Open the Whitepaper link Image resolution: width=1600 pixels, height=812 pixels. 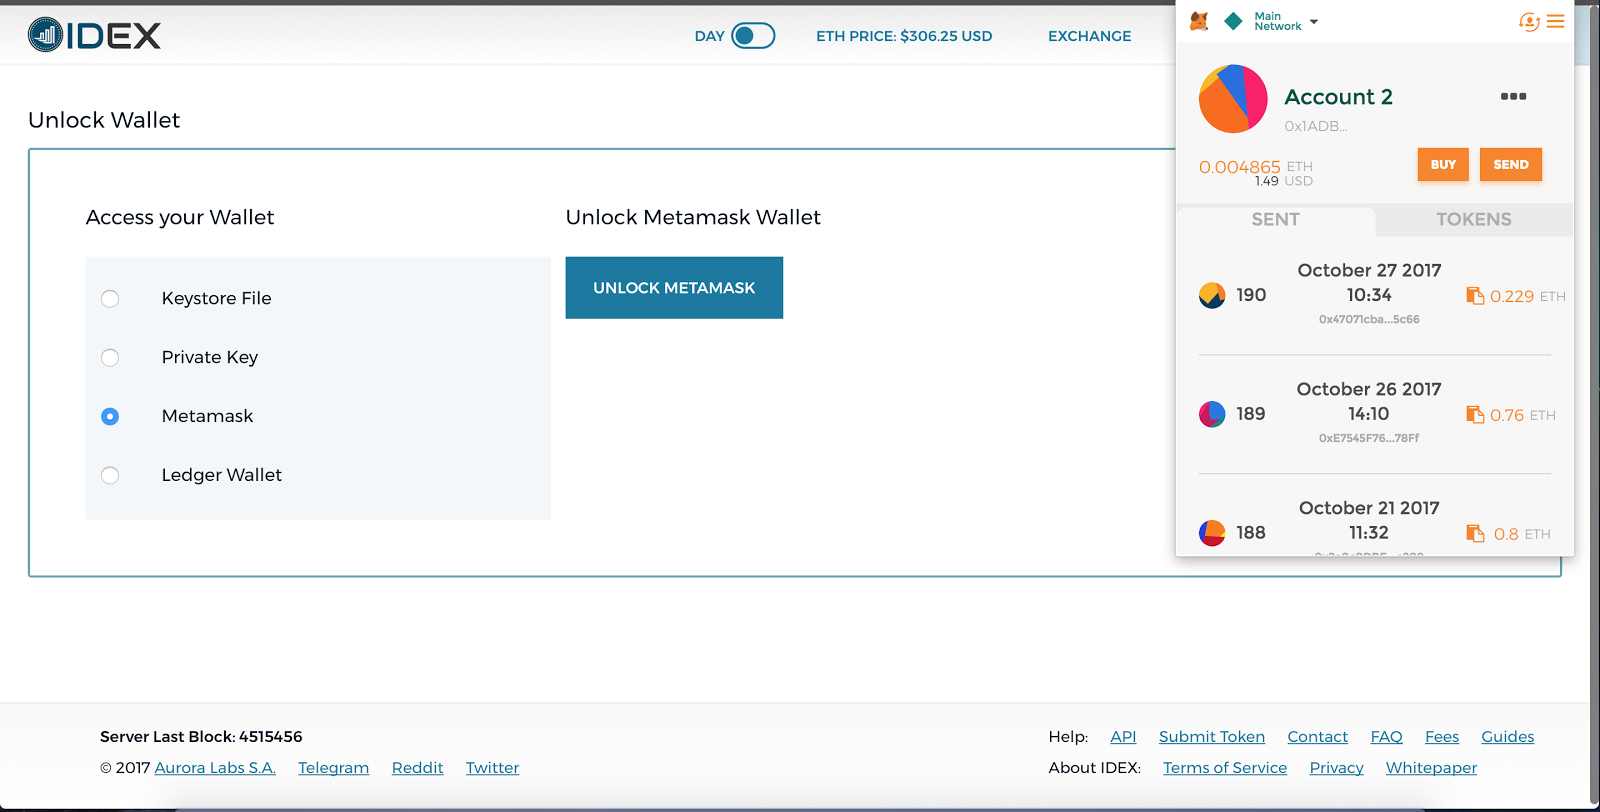1431,768
